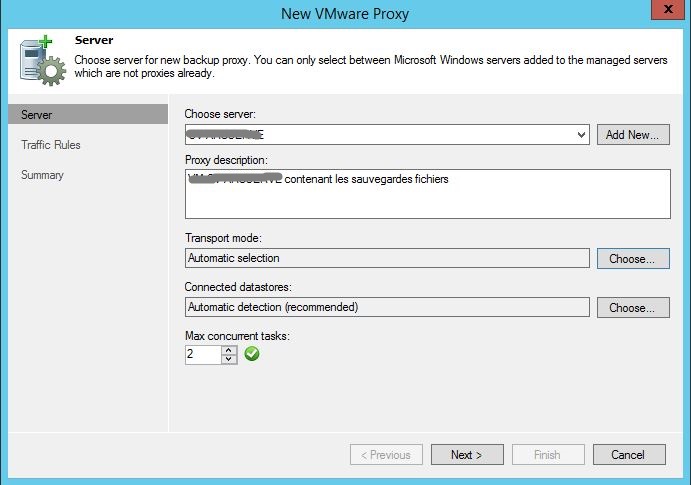Click the 'New VMware Proxy' title text

pyautogui.click(x=345, y=14)
